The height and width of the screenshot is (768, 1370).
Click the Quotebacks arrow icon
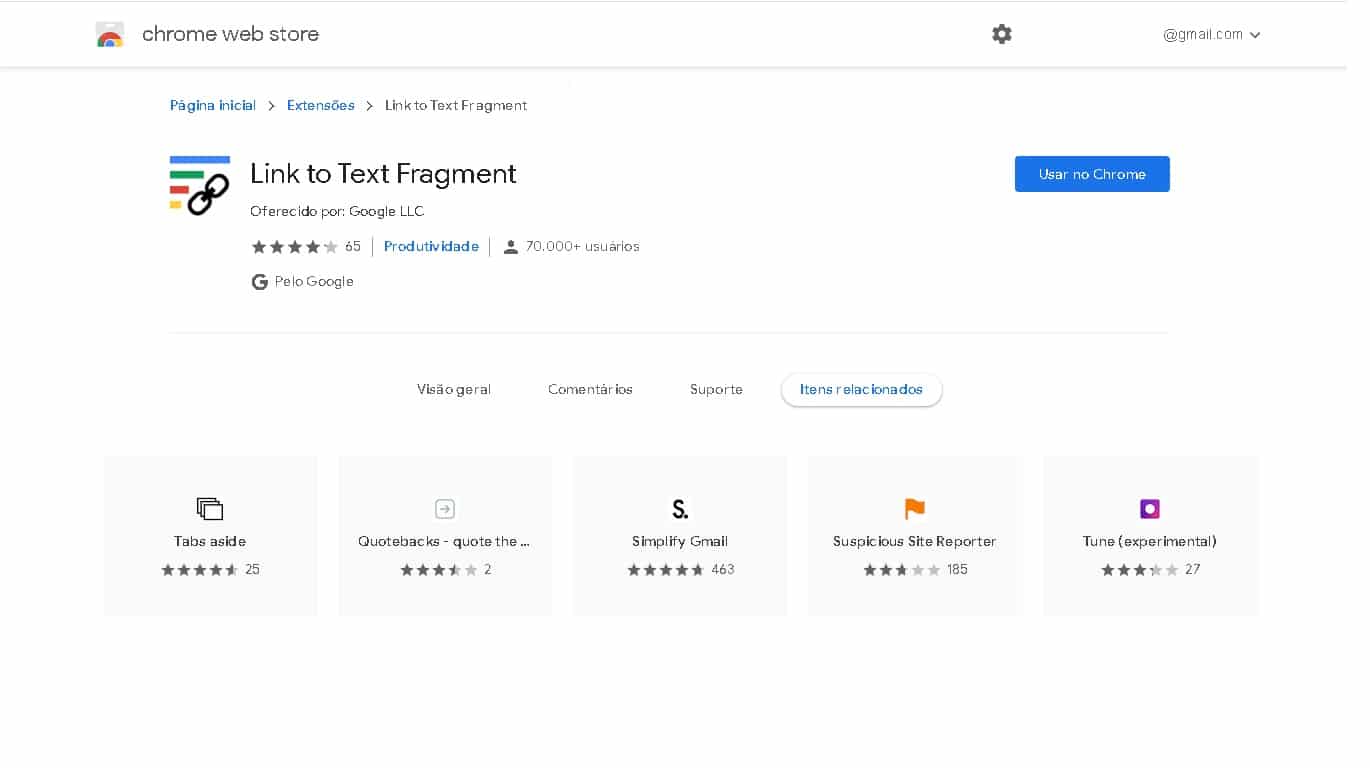coord(445,509)
